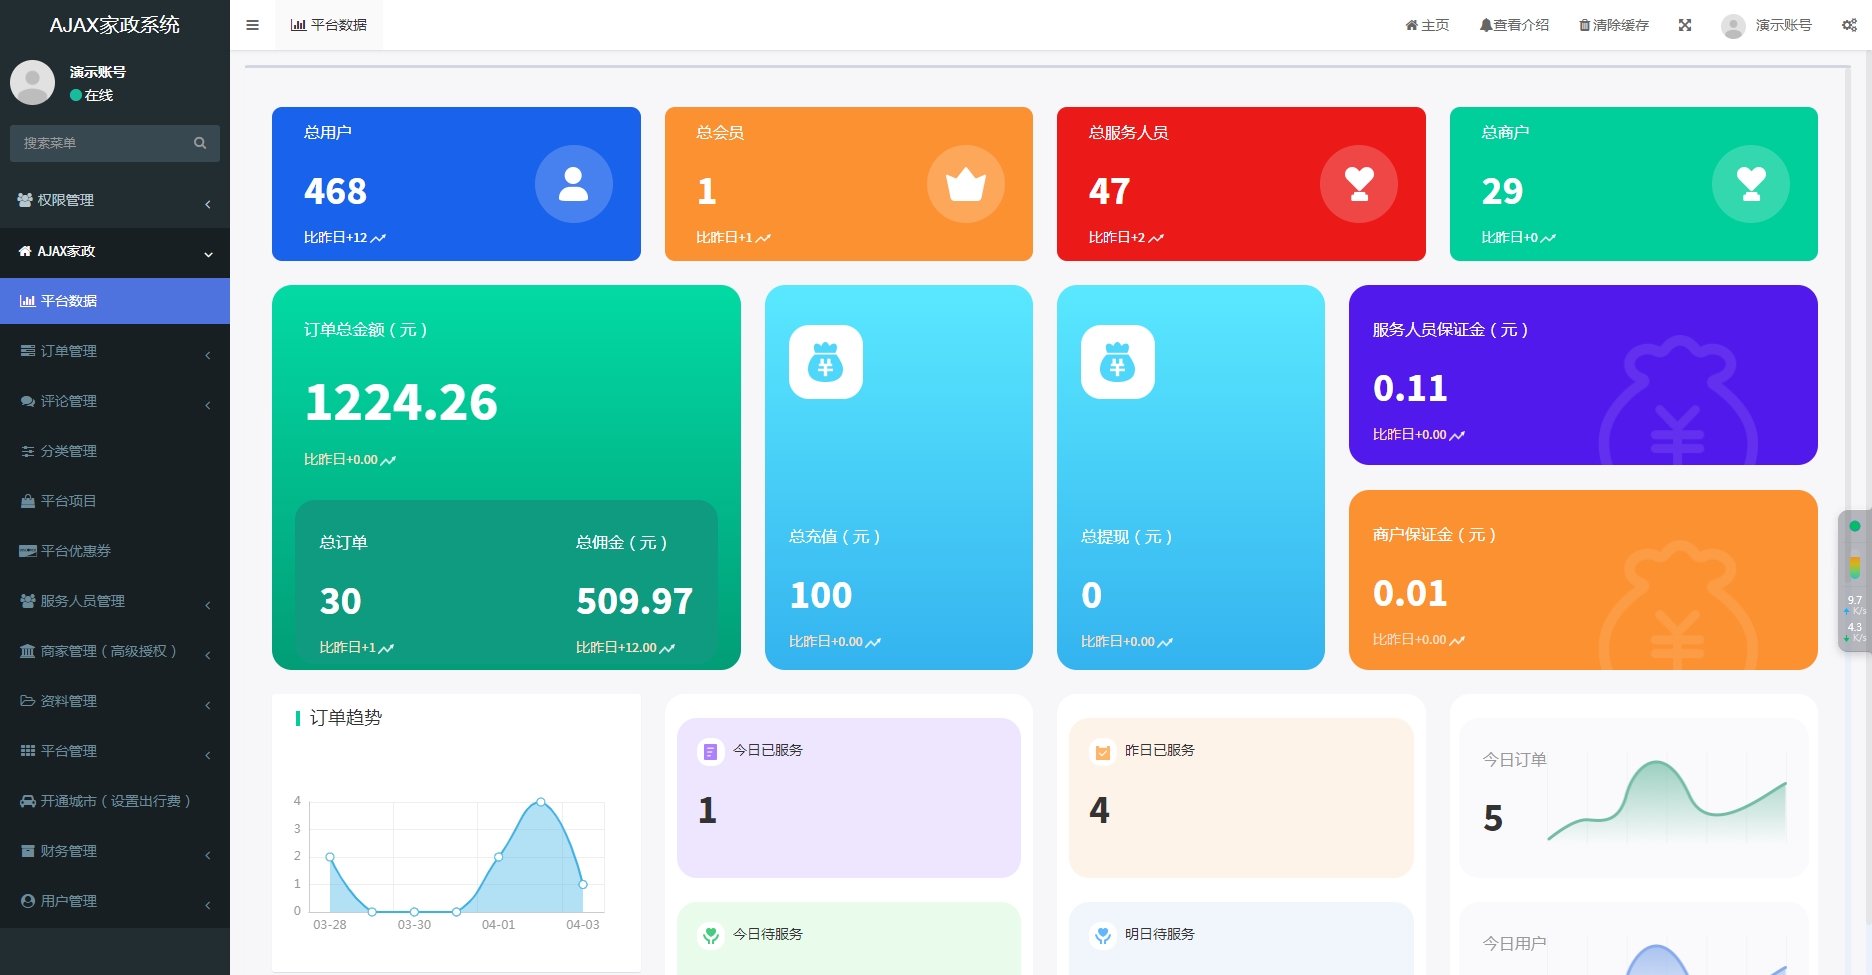The image size is (1872, 975).
Task: Expand the 订单管理 submenu
Action: (115, 351)
